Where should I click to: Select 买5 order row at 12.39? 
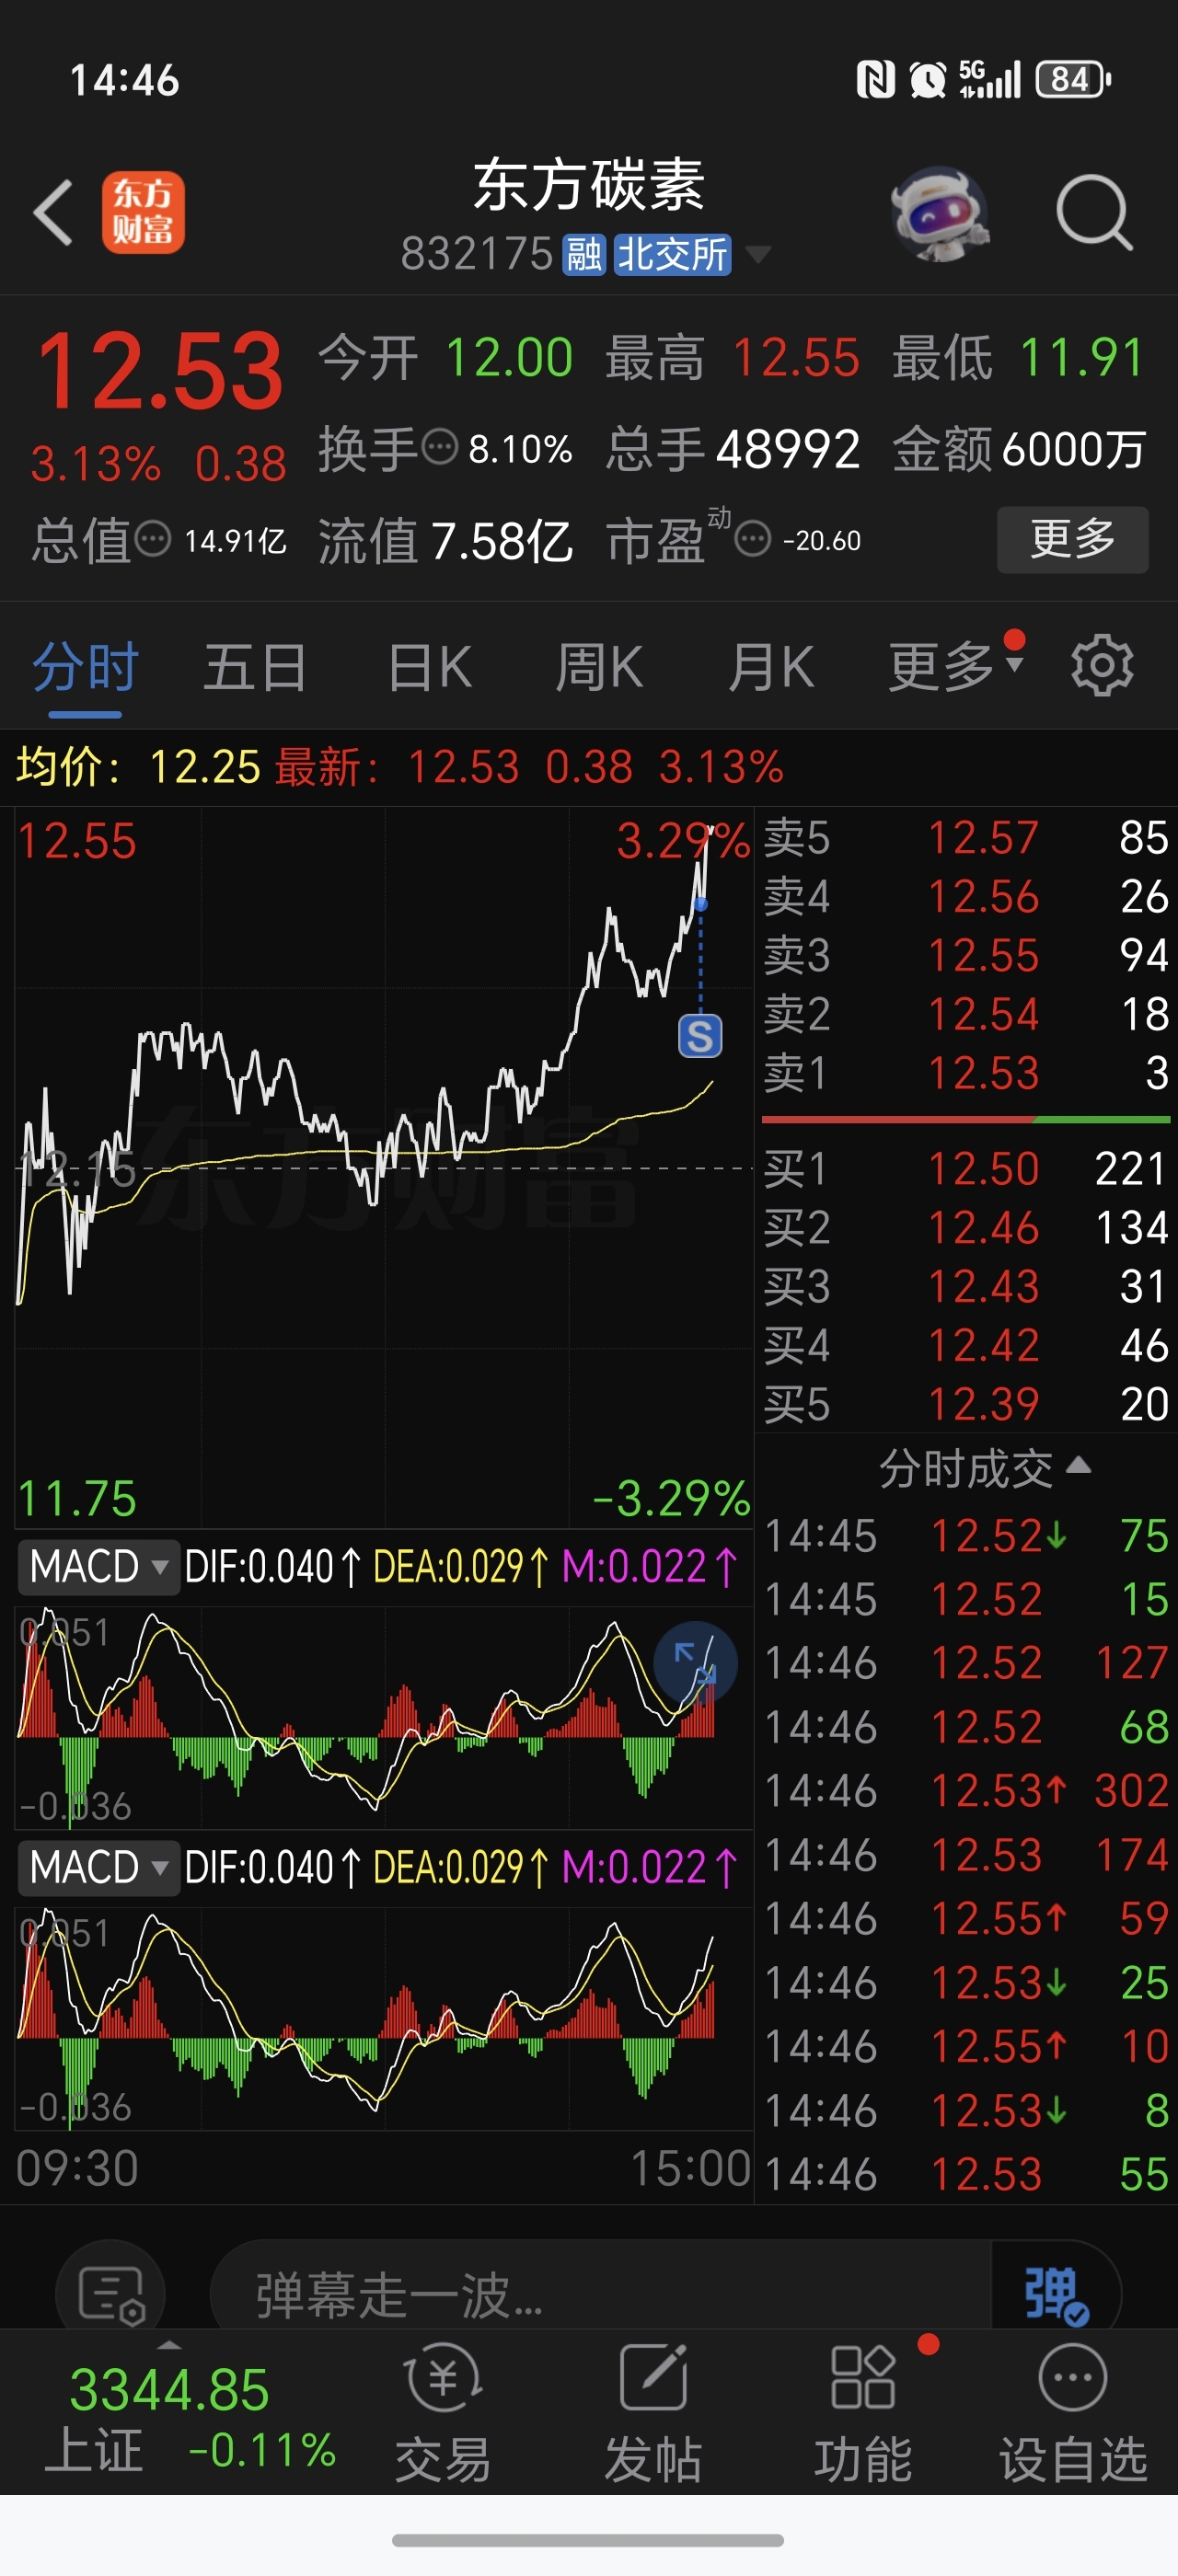click(x=966, y=1405)
